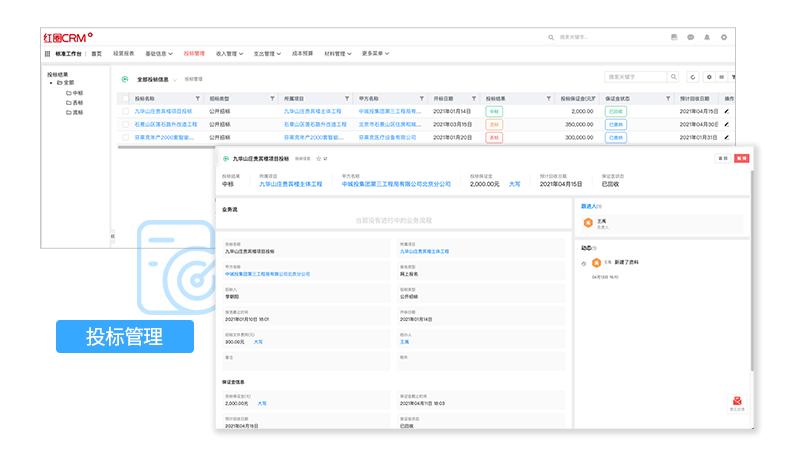This screenshot has height=459, width=792.
Task: Open the chat messages icon in header
Action: [x=690, y=37]
